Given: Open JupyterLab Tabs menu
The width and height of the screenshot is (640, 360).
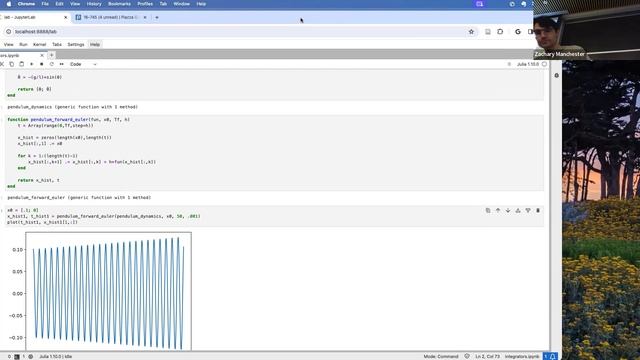Looking at the screenshot, I should pos(57,44).
